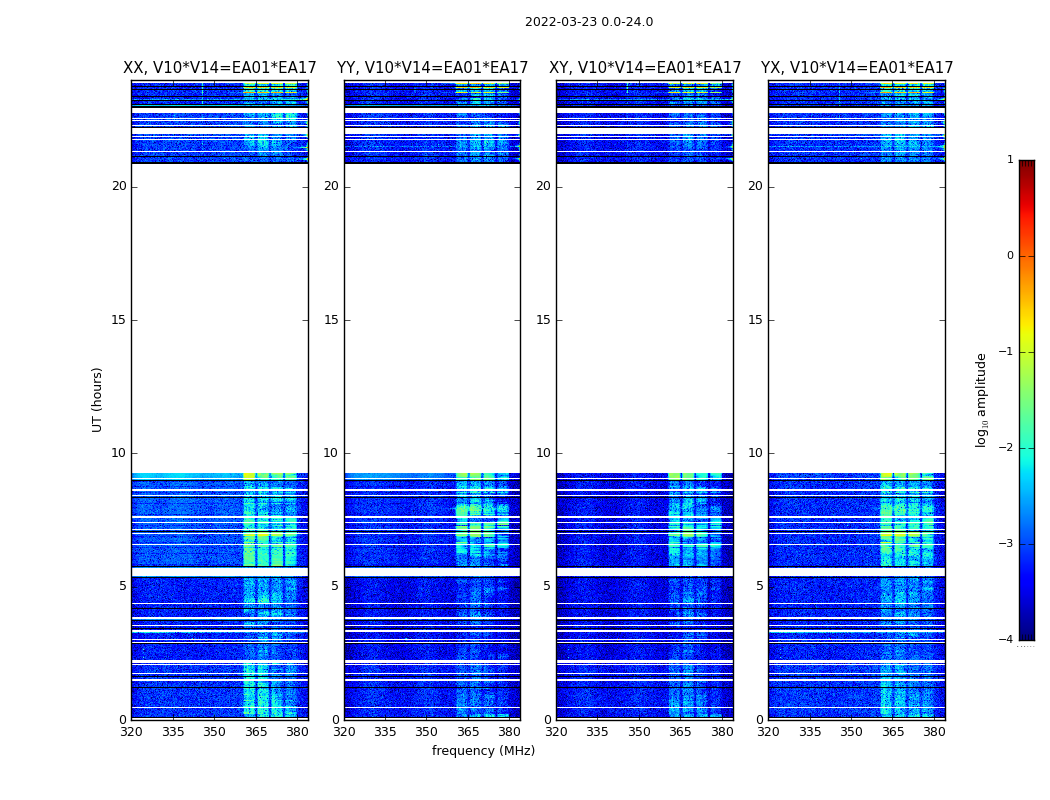Click the blank data gap in XY panel

click(x=645, y=318)
